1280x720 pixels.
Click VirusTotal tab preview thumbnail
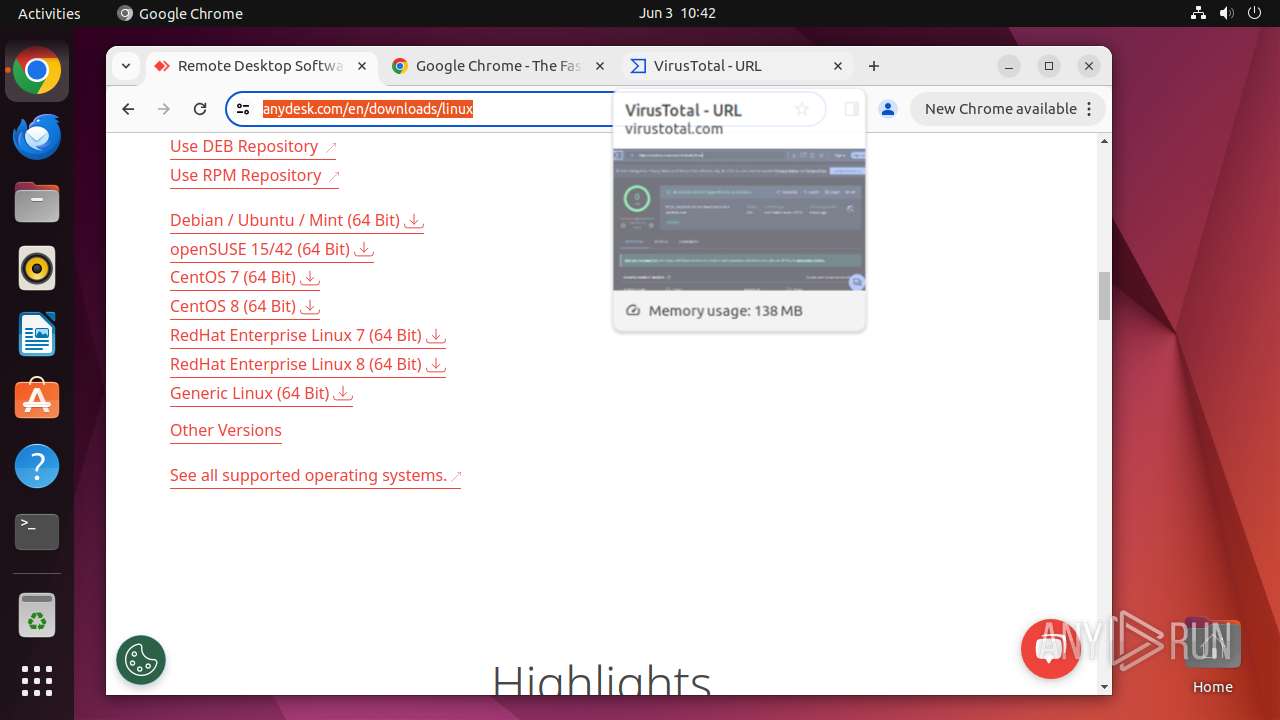tap(740, 220)
